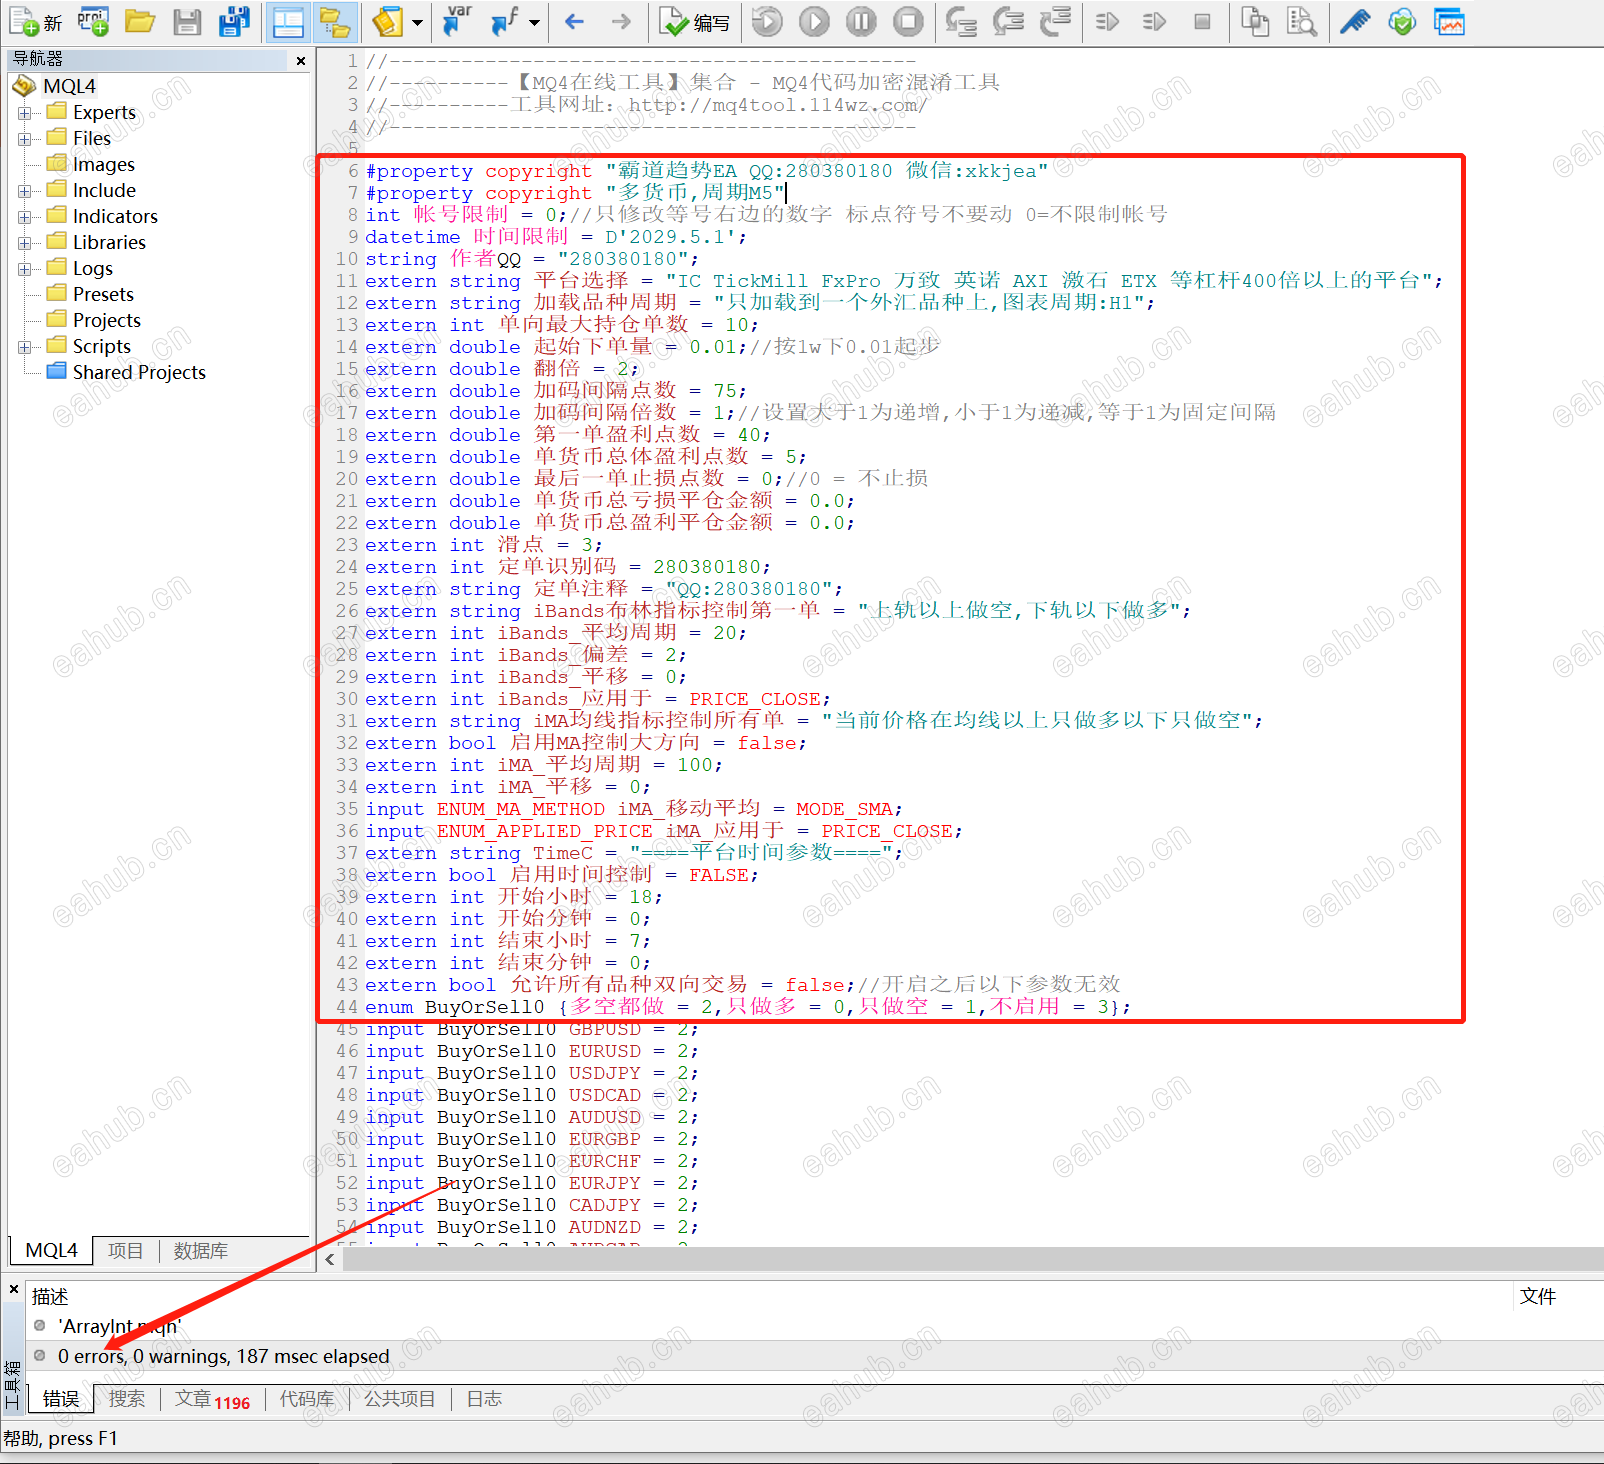Click code line 13 单向最大持仓单数

[562, 325]
